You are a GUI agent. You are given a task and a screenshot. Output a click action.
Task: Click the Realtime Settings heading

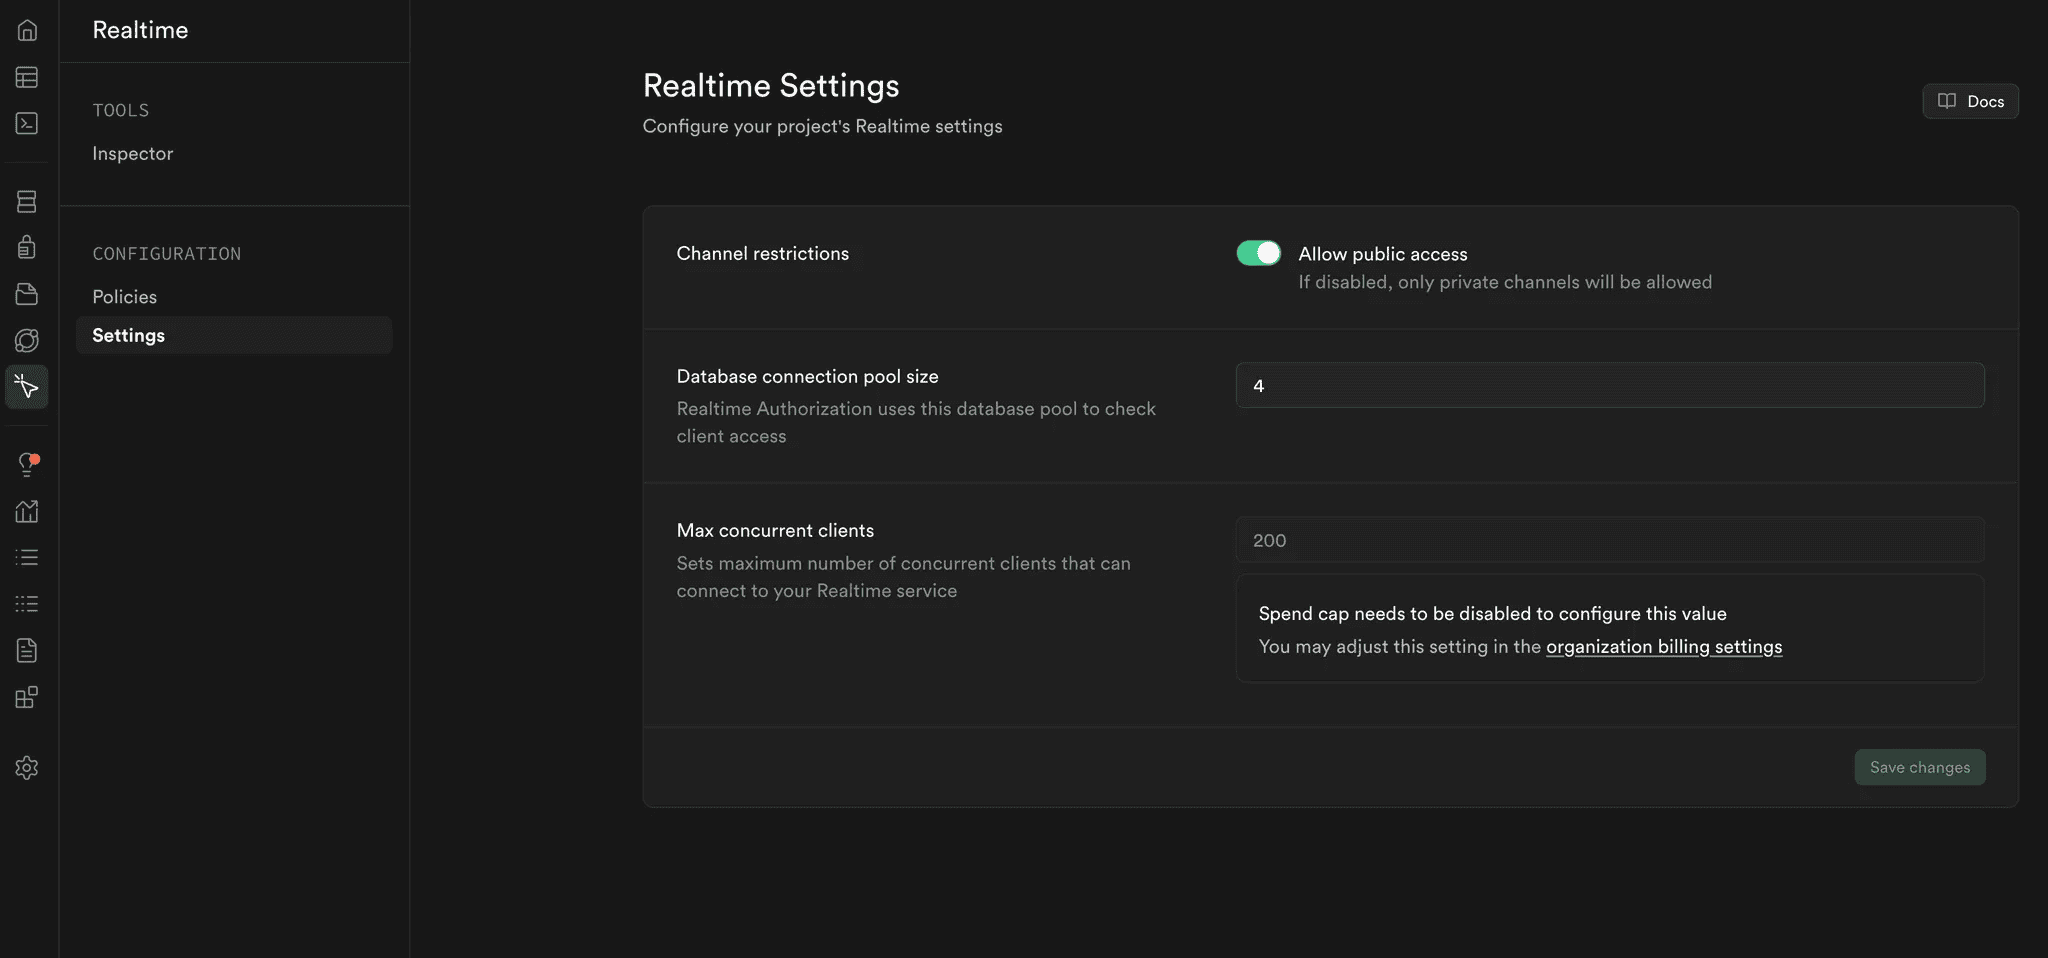(x=771, y=86)
